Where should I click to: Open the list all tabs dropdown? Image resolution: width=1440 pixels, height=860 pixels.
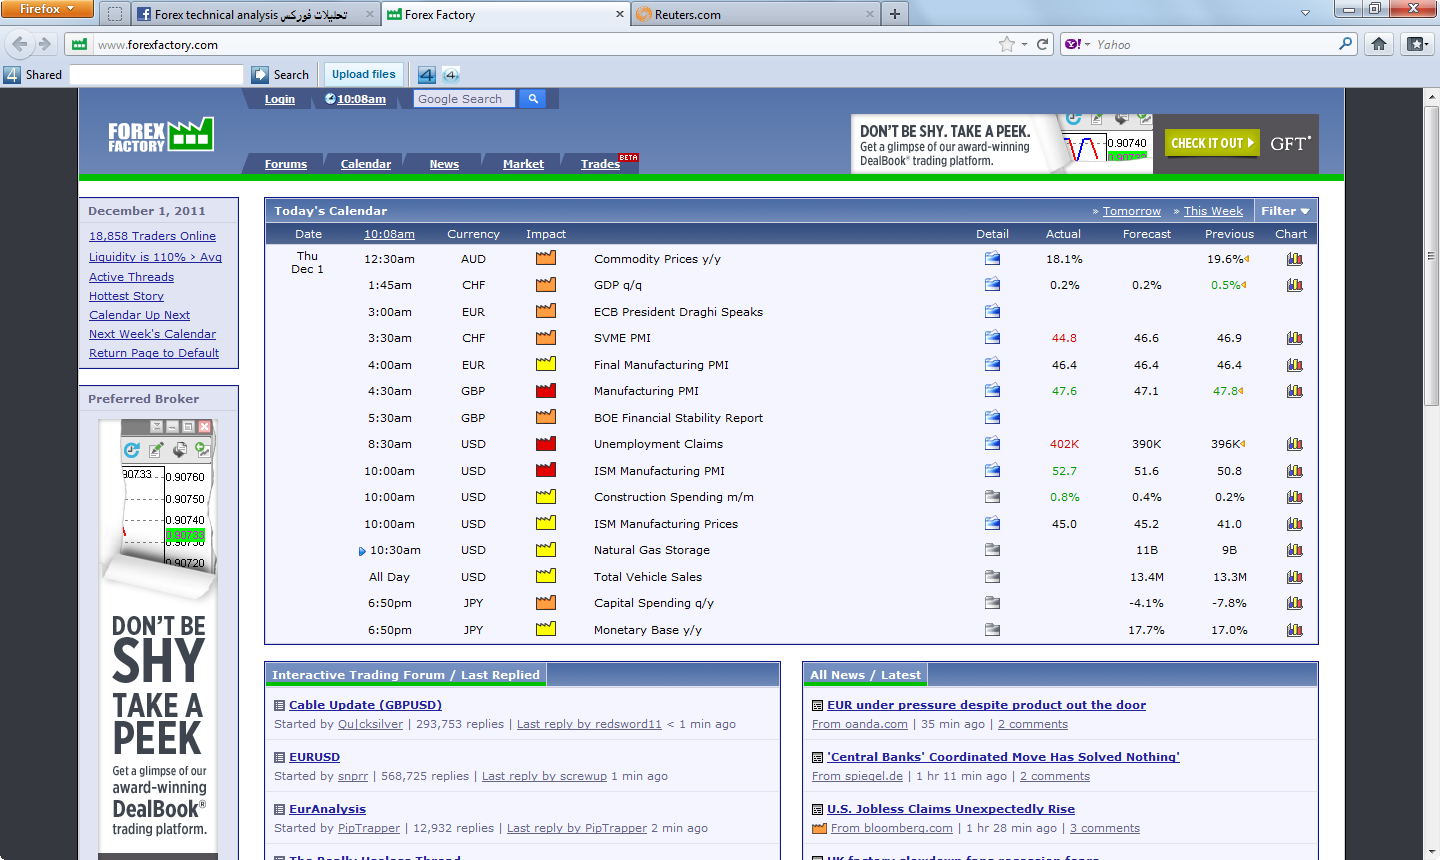click(1305, 13)
